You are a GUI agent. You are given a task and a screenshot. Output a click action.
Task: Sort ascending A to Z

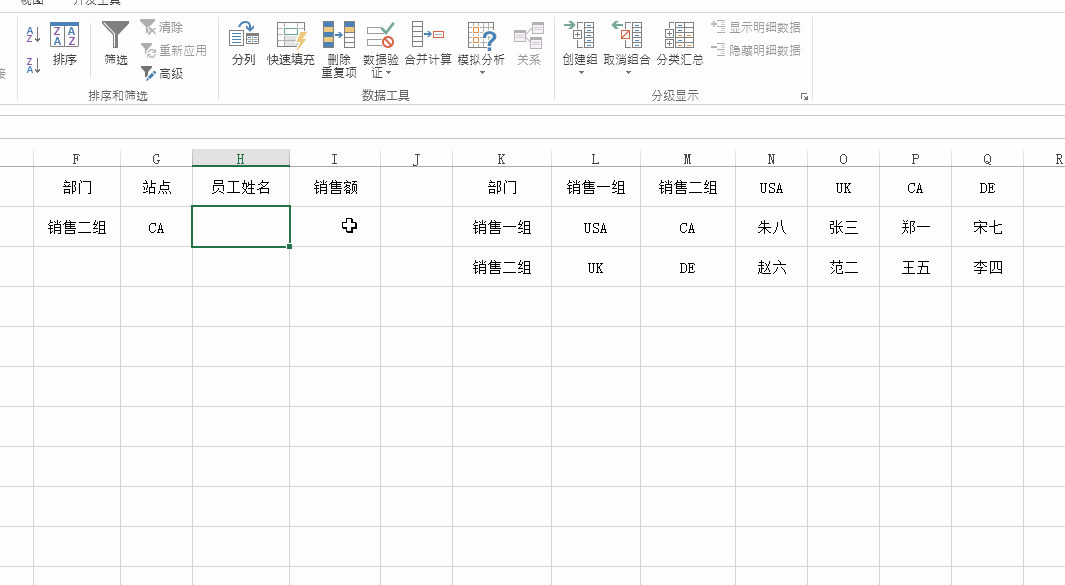(33, 34)
